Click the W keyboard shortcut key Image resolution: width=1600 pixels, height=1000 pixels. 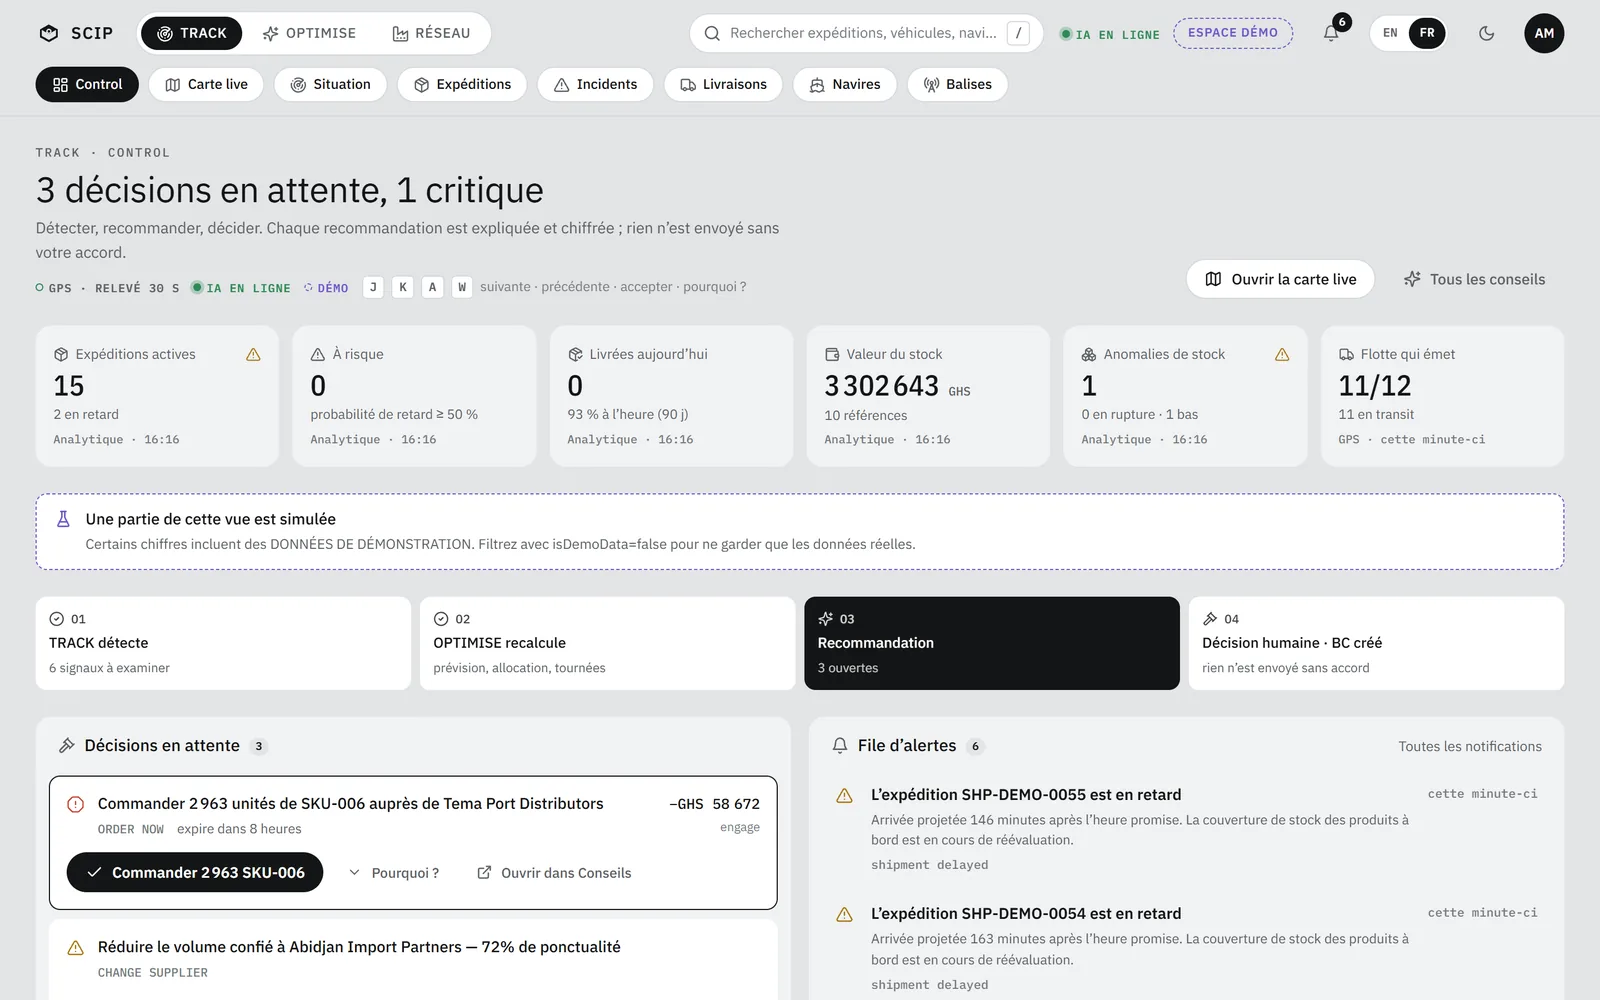point(461,287)
